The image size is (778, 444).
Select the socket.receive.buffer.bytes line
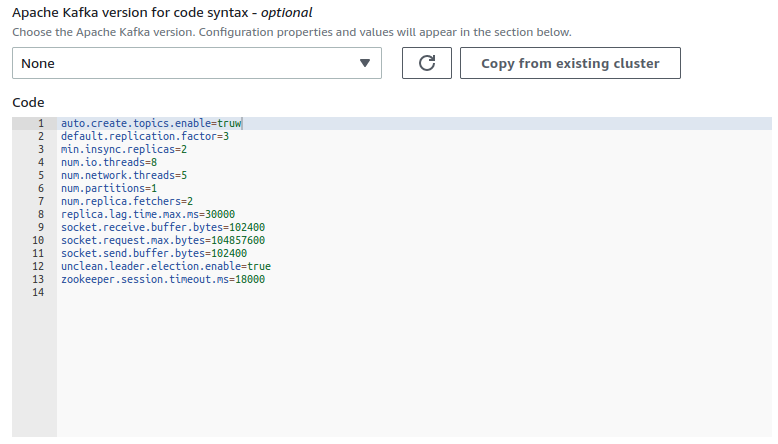pyautogui.click(x=162, y=227)
